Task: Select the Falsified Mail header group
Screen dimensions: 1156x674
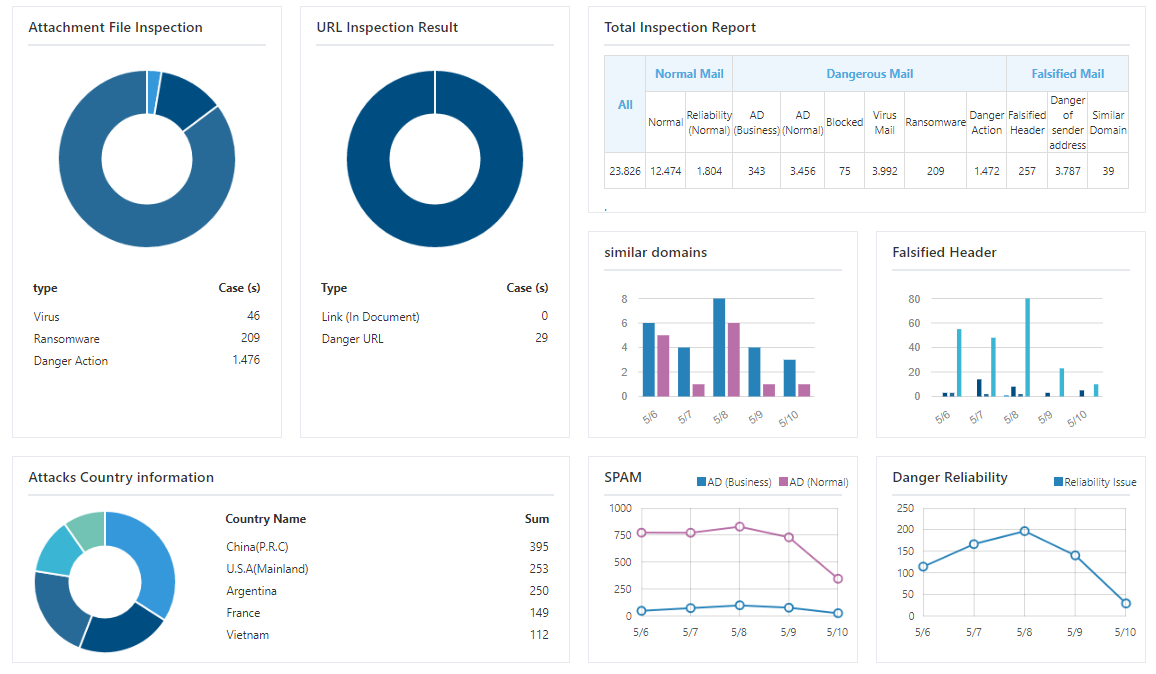Action: point(1067,74)
